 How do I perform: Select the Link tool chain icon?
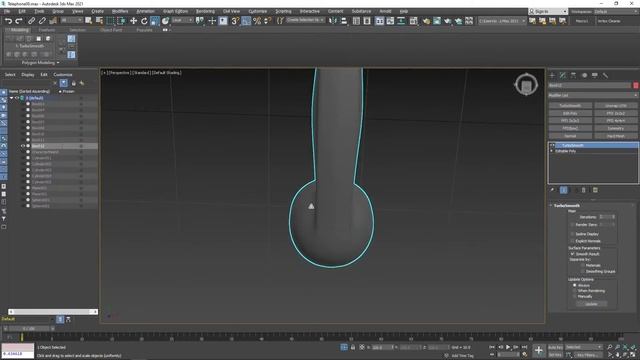pyautogui.click(x=31, y=21)
